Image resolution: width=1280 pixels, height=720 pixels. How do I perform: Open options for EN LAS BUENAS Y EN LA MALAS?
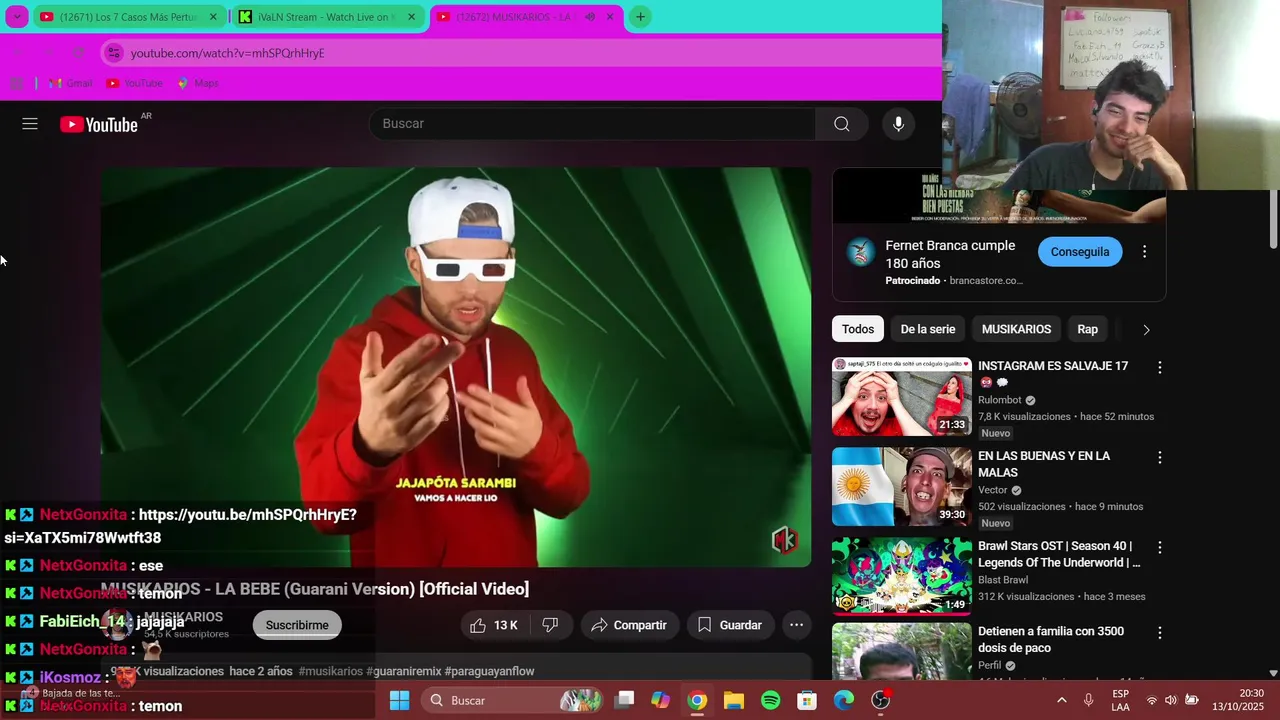point(1160,457)
